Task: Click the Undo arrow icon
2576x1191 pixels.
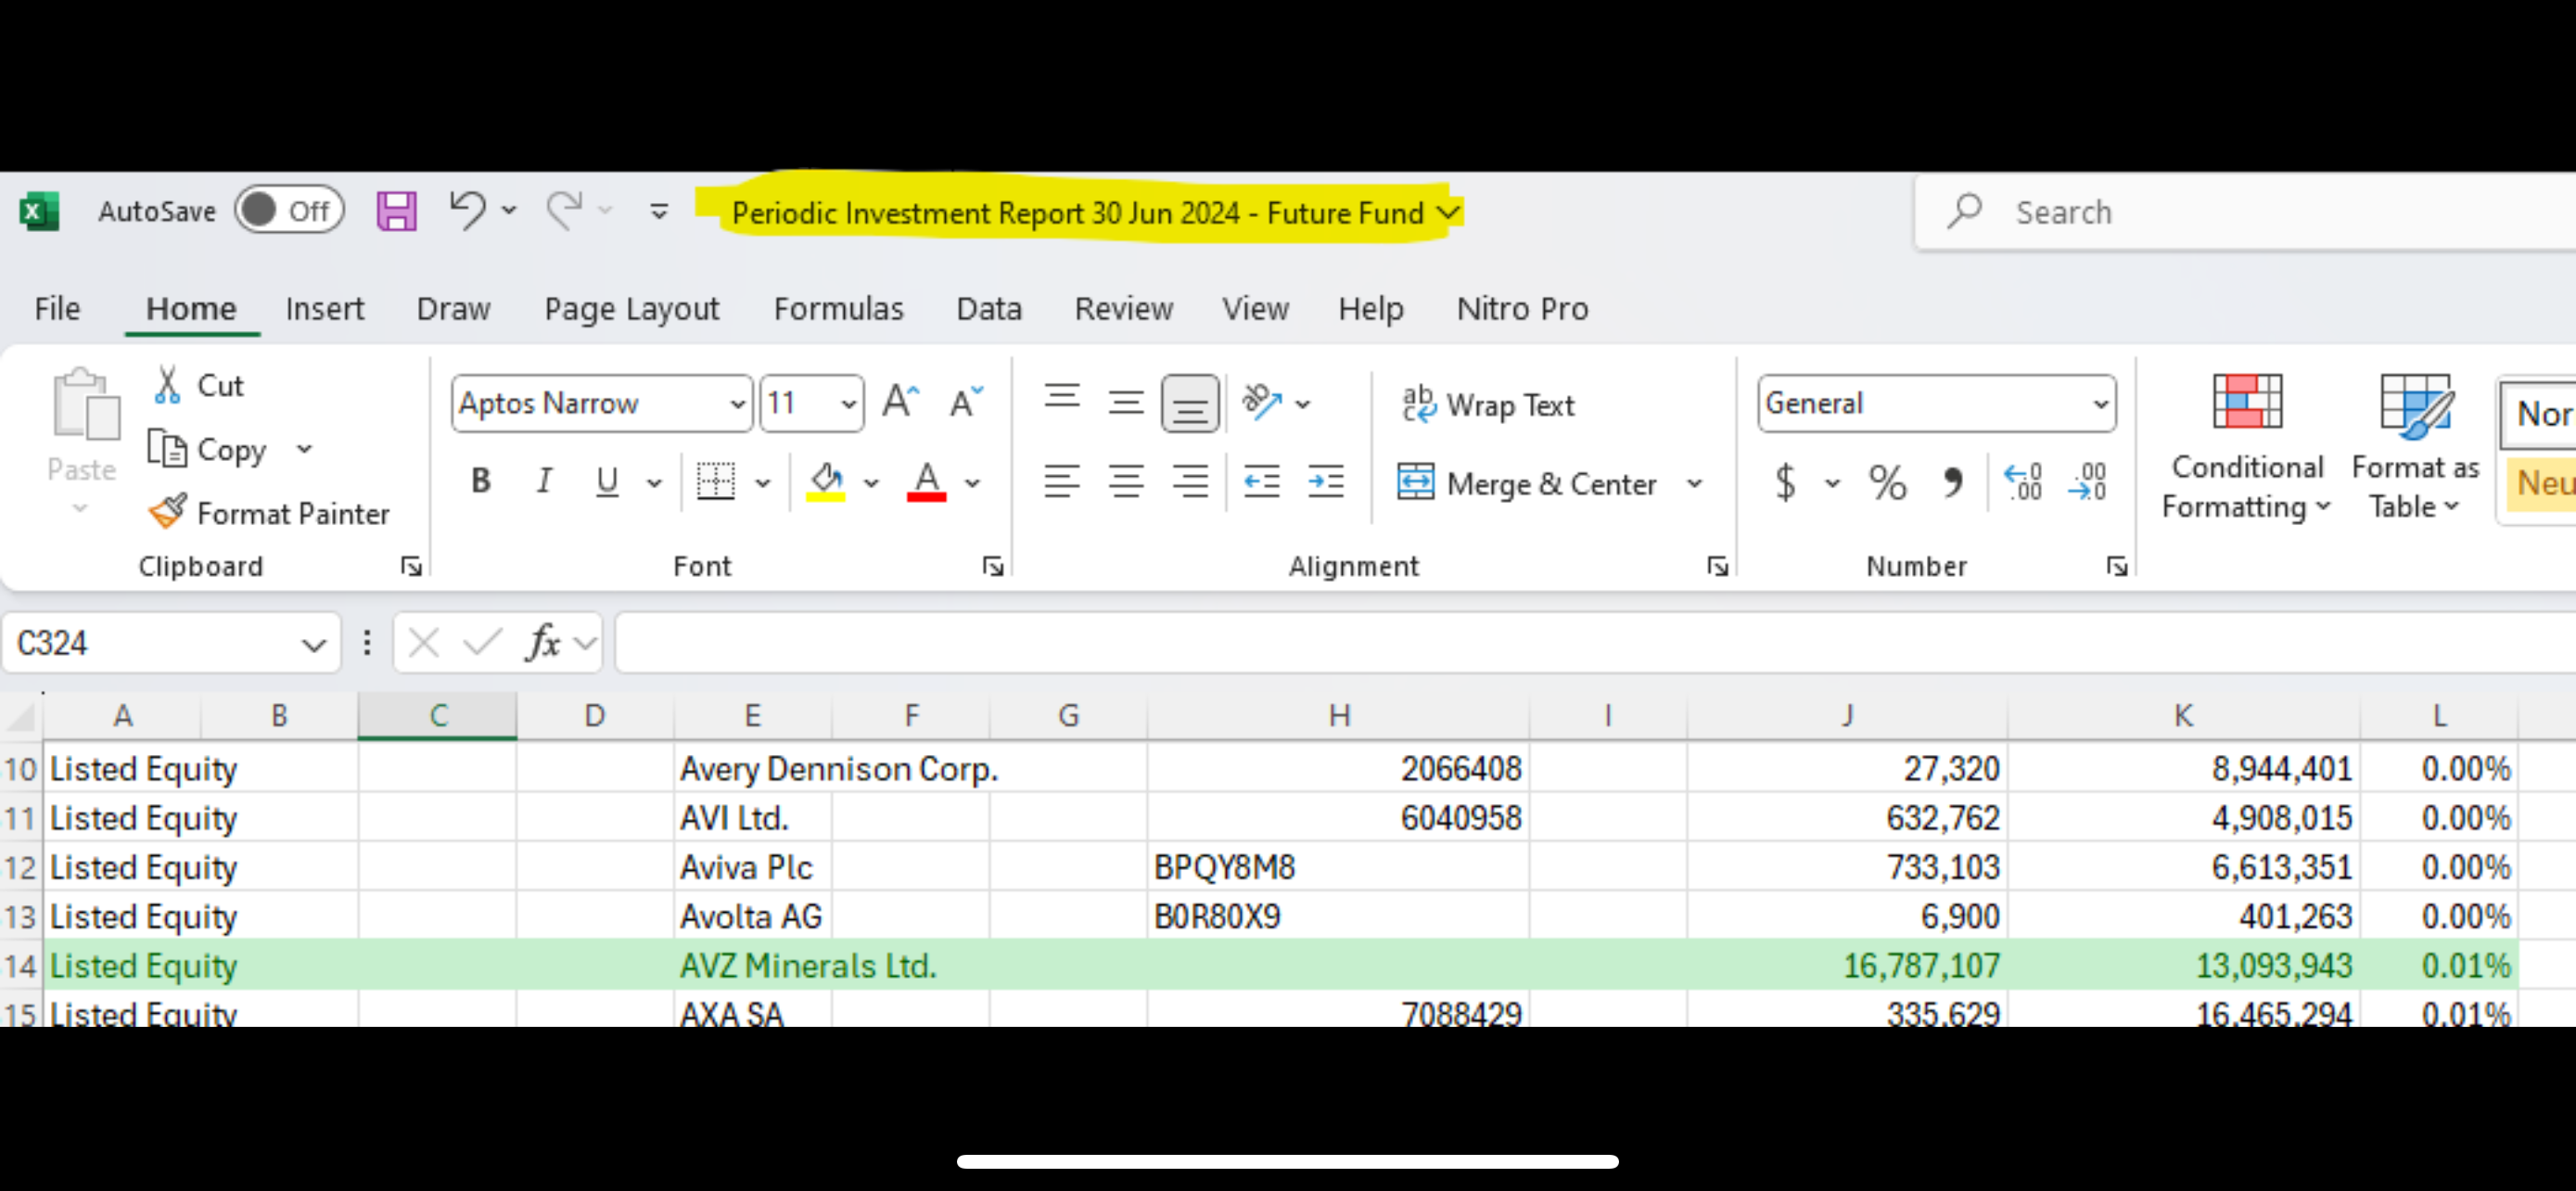Action: click(467, 211)
